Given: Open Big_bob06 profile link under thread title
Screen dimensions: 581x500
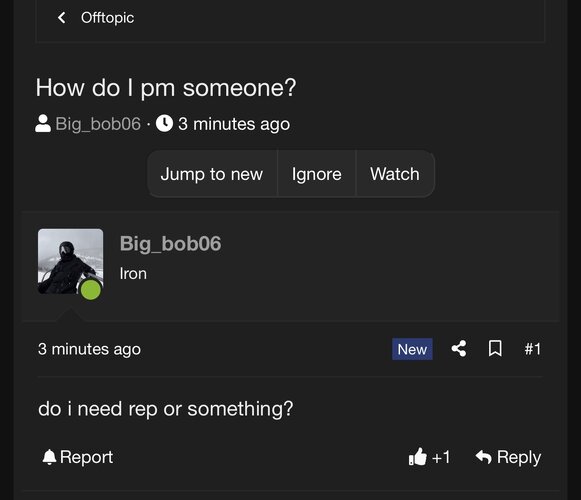Looking at the screenshot, I should [98, 124].
